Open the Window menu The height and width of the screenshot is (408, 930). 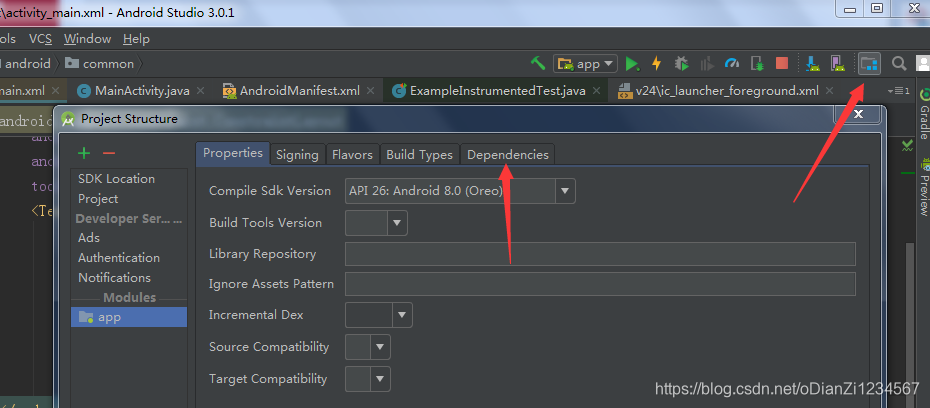click(87, 39)
